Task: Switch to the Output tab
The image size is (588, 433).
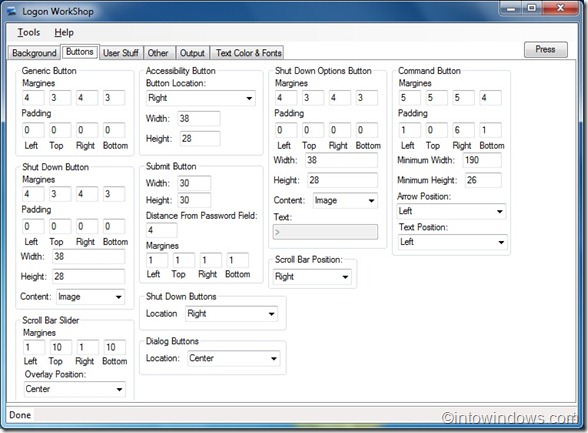Action: tap(192, 53)
